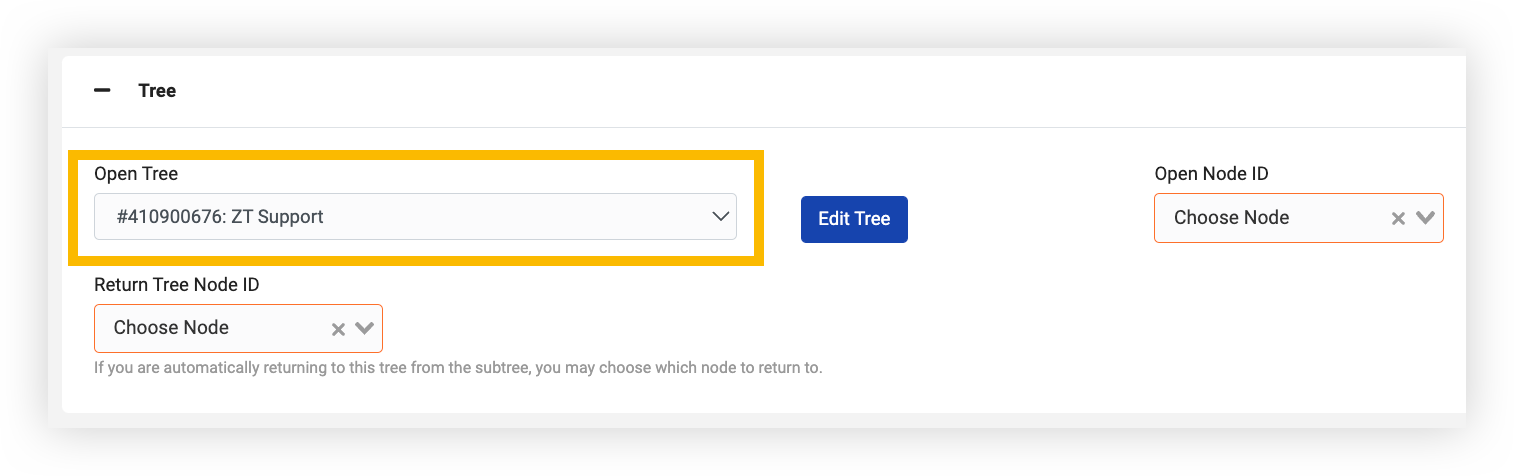Collapse the Tree section using minus icon
Viewport: 1514px width, 476px height.
102,90
